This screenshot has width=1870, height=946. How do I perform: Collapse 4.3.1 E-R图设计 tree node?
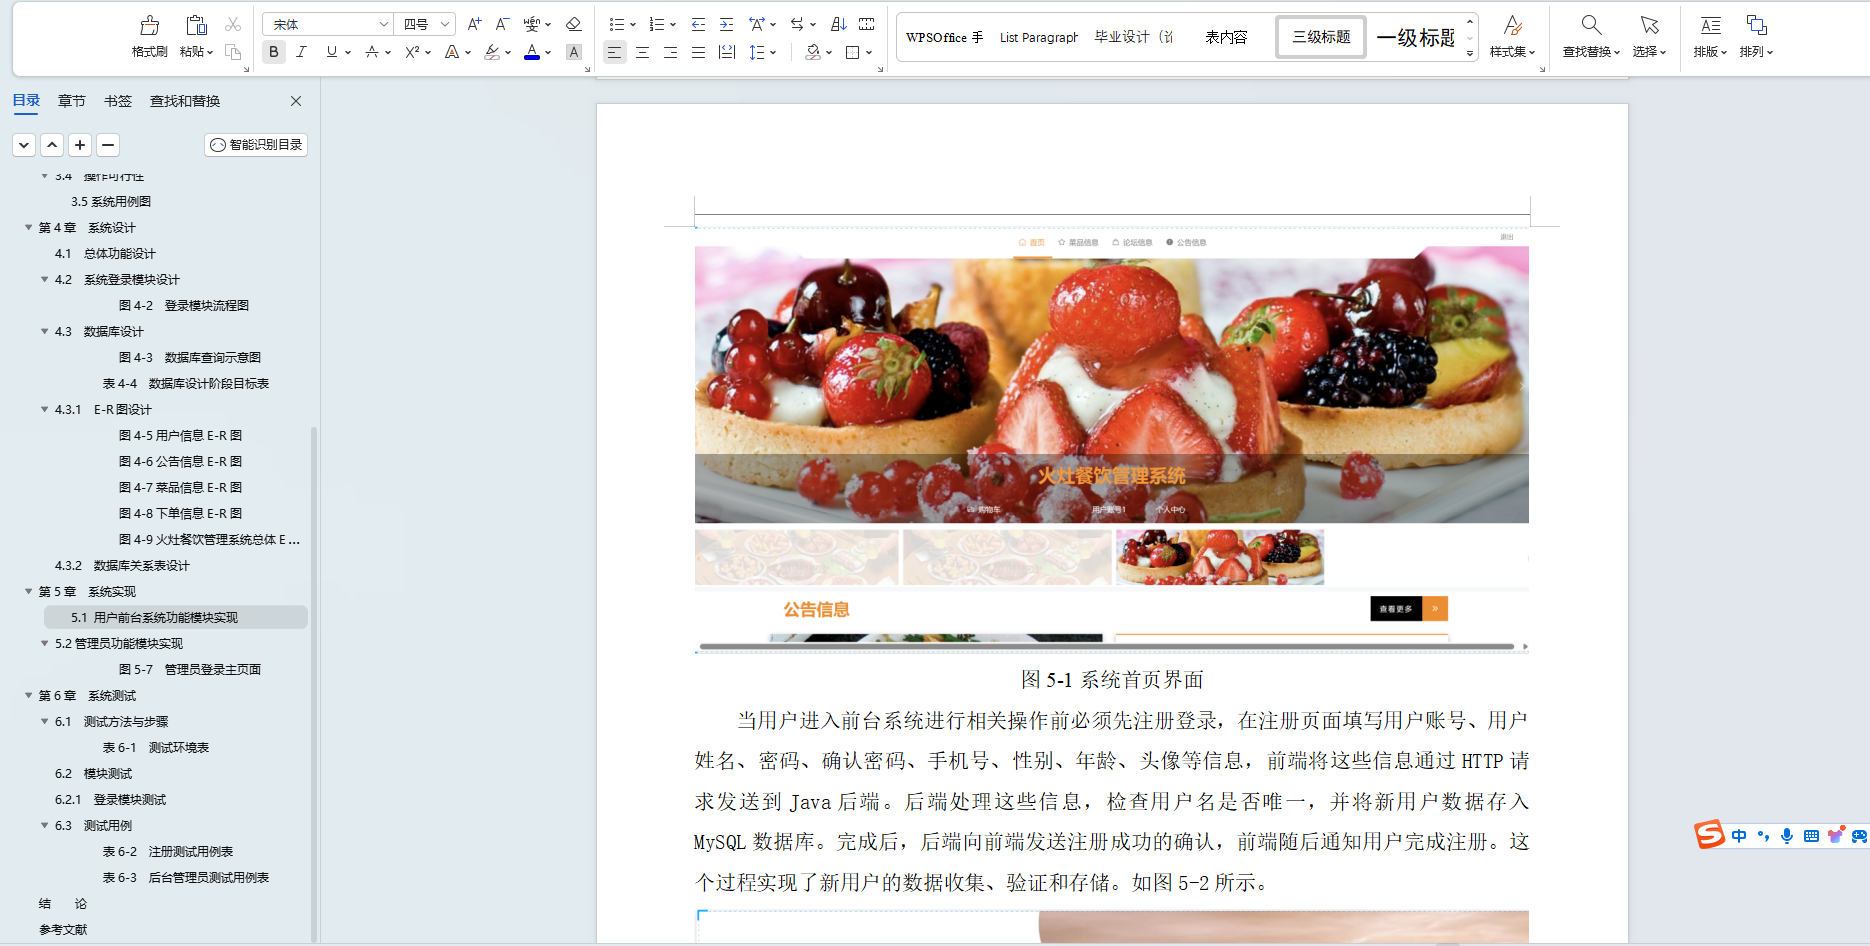tap(44, 409)
